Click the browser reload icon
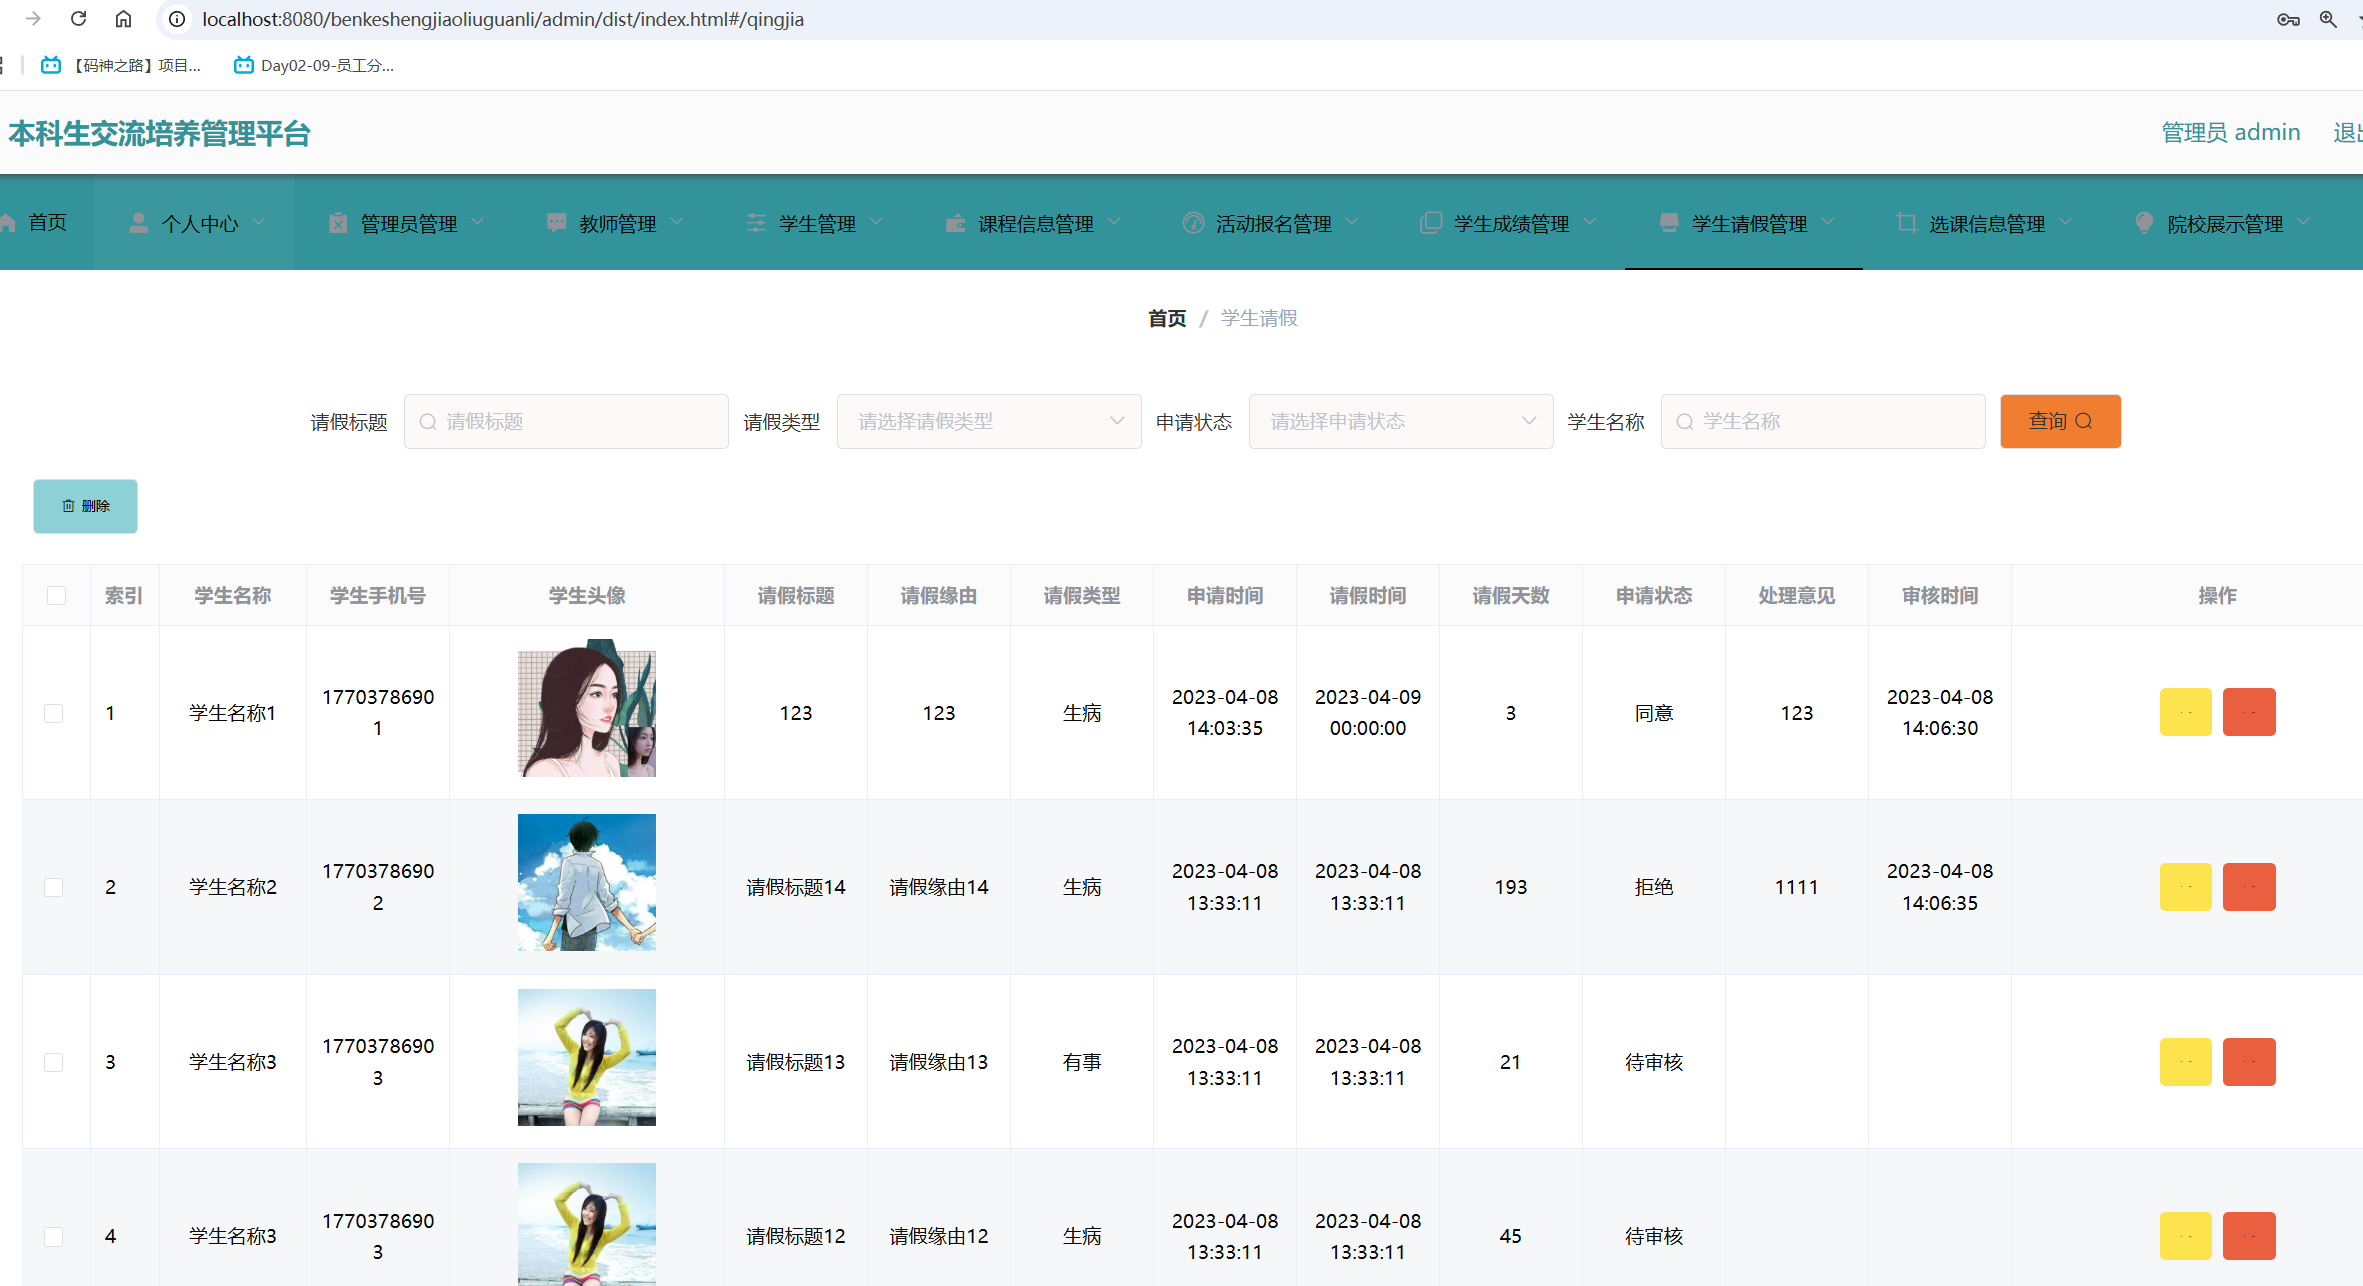Viewport: 2363px width, 1286px height. 78,19
